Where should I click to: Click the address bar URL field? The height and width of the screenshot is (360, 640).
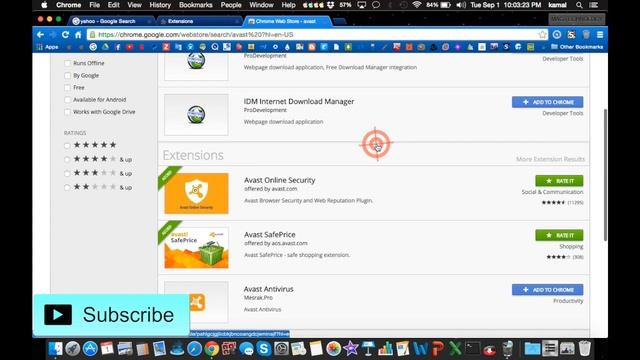point(311,35)
